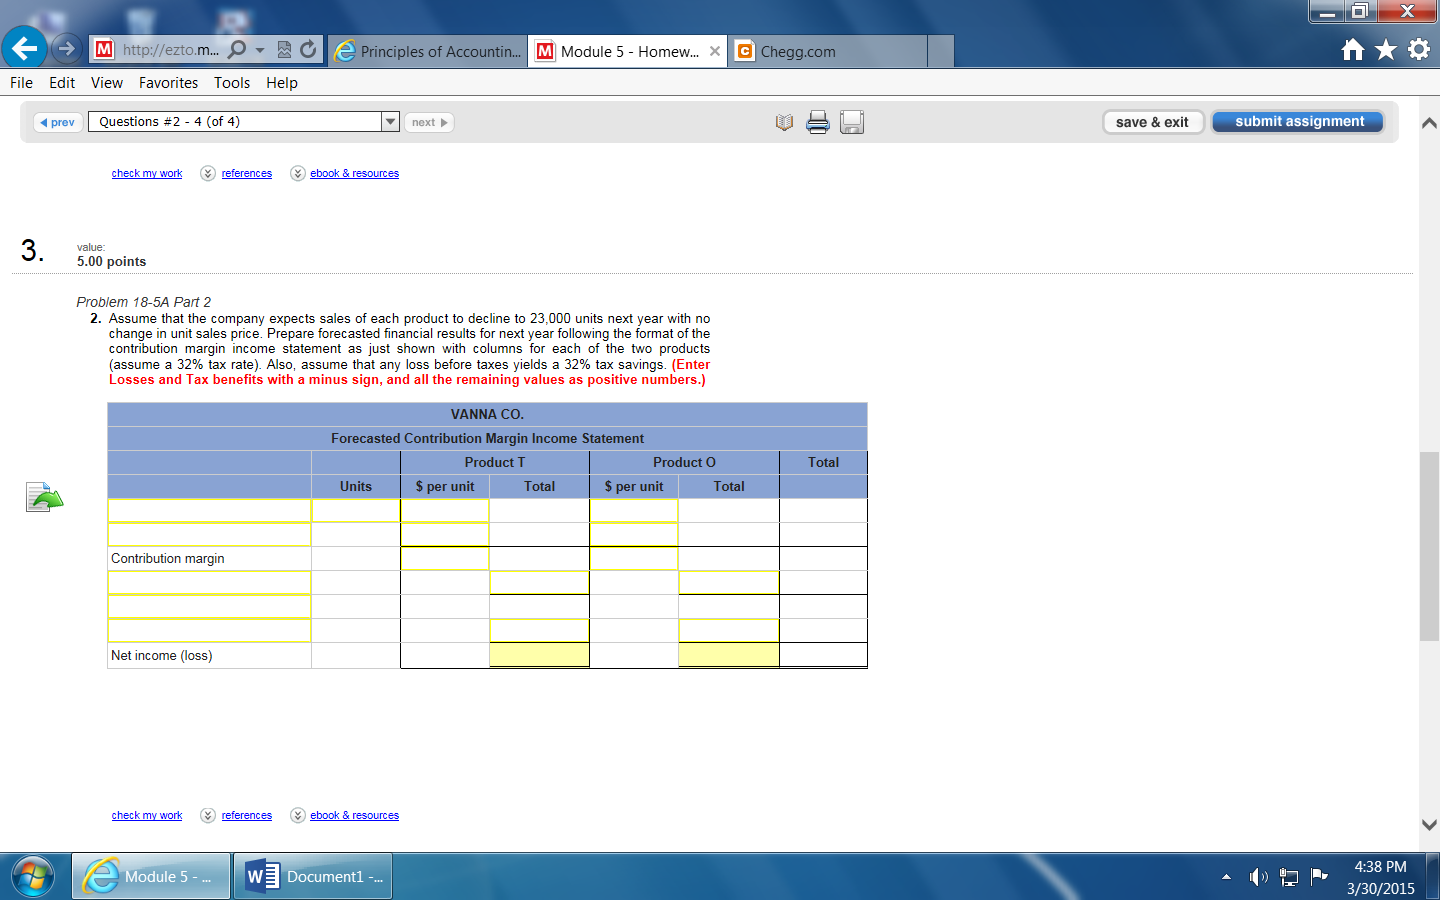
Task: Expand the chevron next to references
Action: click(208, 173)
